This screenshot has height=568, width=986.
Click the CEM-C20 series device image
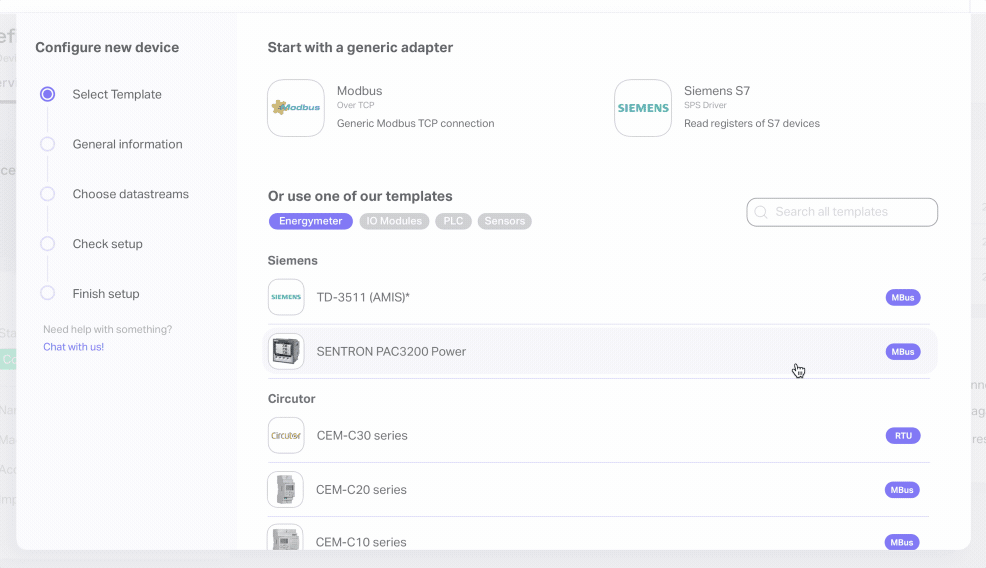coord(285,489)
